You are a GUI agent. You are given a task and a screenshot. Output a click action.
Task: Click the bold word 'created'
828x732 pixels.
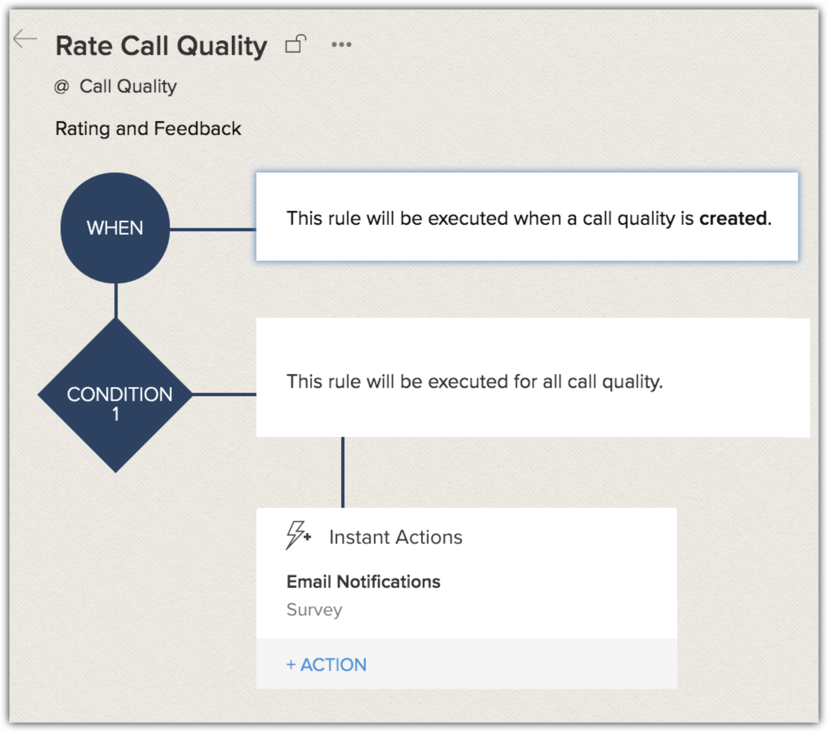pos(734,218)
